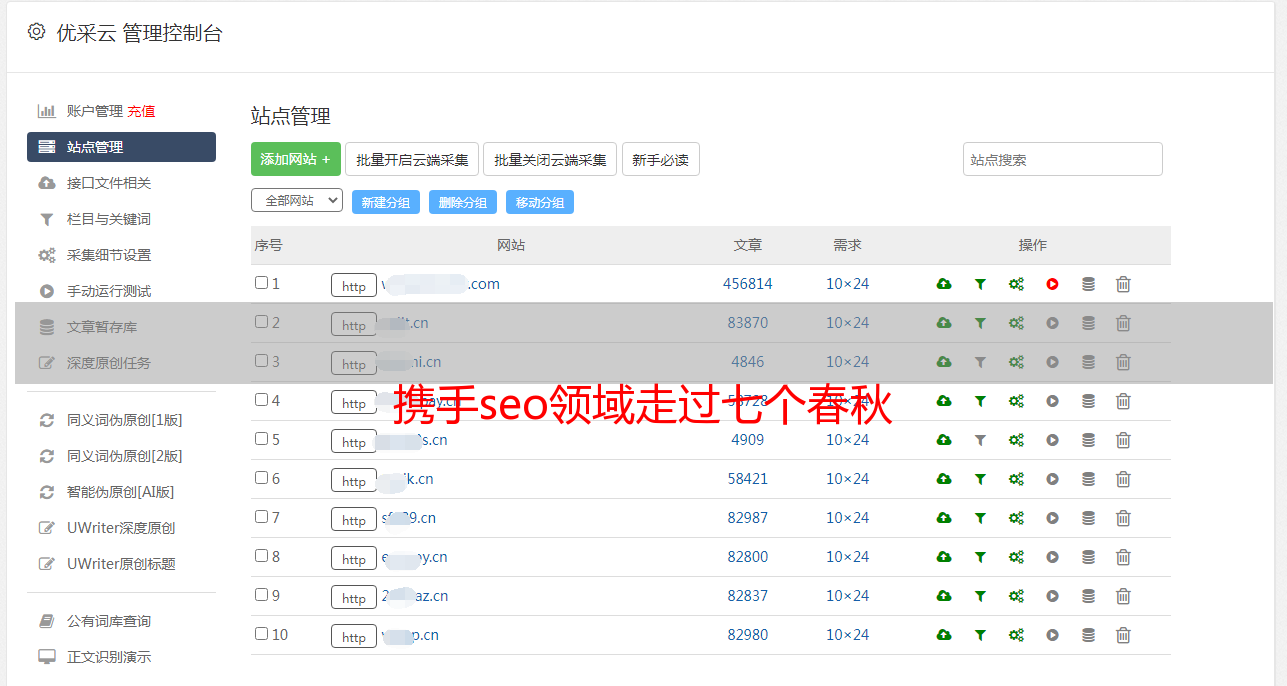Run site 6 with the play icon
Screen dimensions: 1287x686
(1052, 479)
